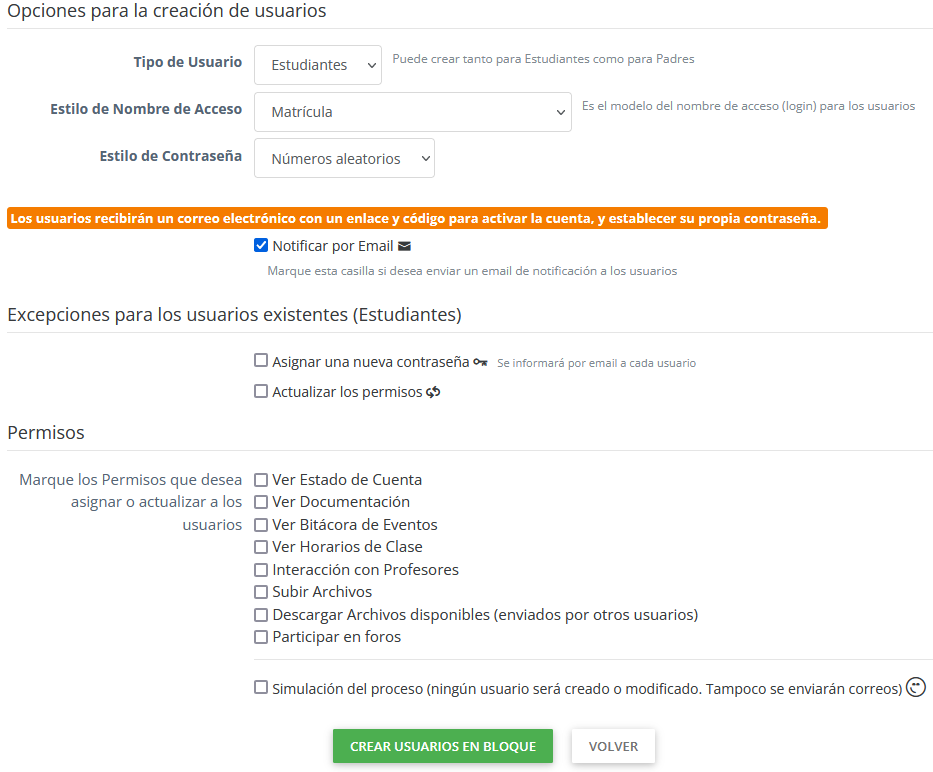The image size is (933, 772).
Task: Click the Crear Usuarios en Bloque button
Action: point(442,746)
